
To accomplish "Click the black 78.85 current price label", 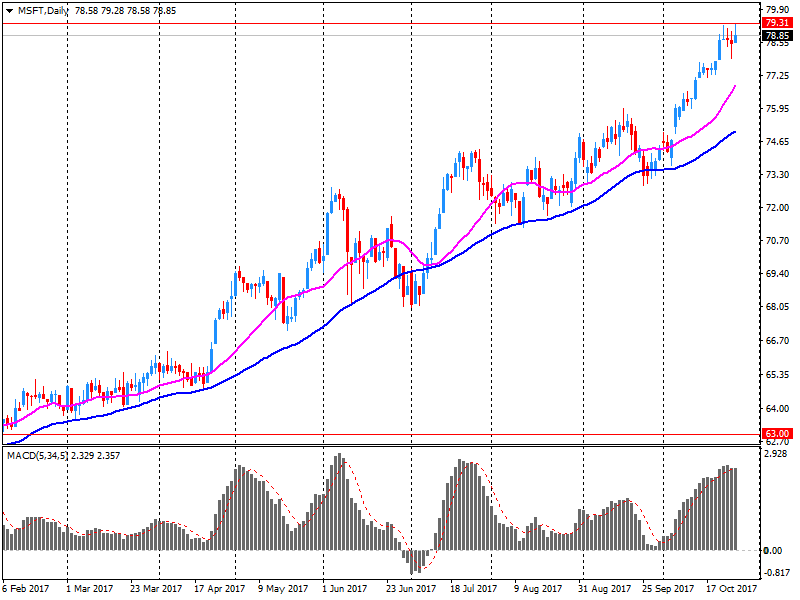I will click(777, 35).
